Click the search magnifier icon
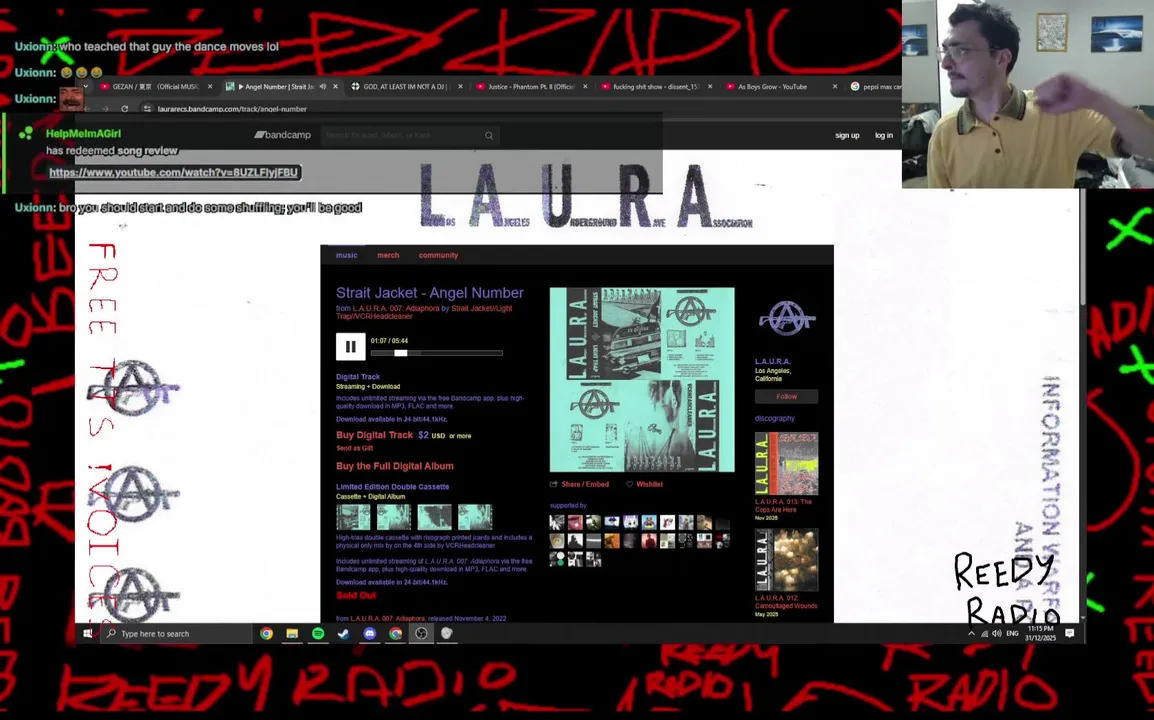This screenshot has width=1154, height=720. tap(489, 135)
